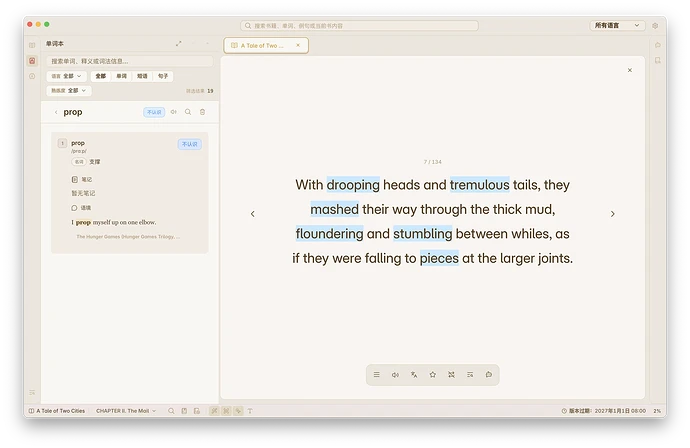Click the top icon in right sidebar
690x448 pixels.
click(x=657, y=45)
